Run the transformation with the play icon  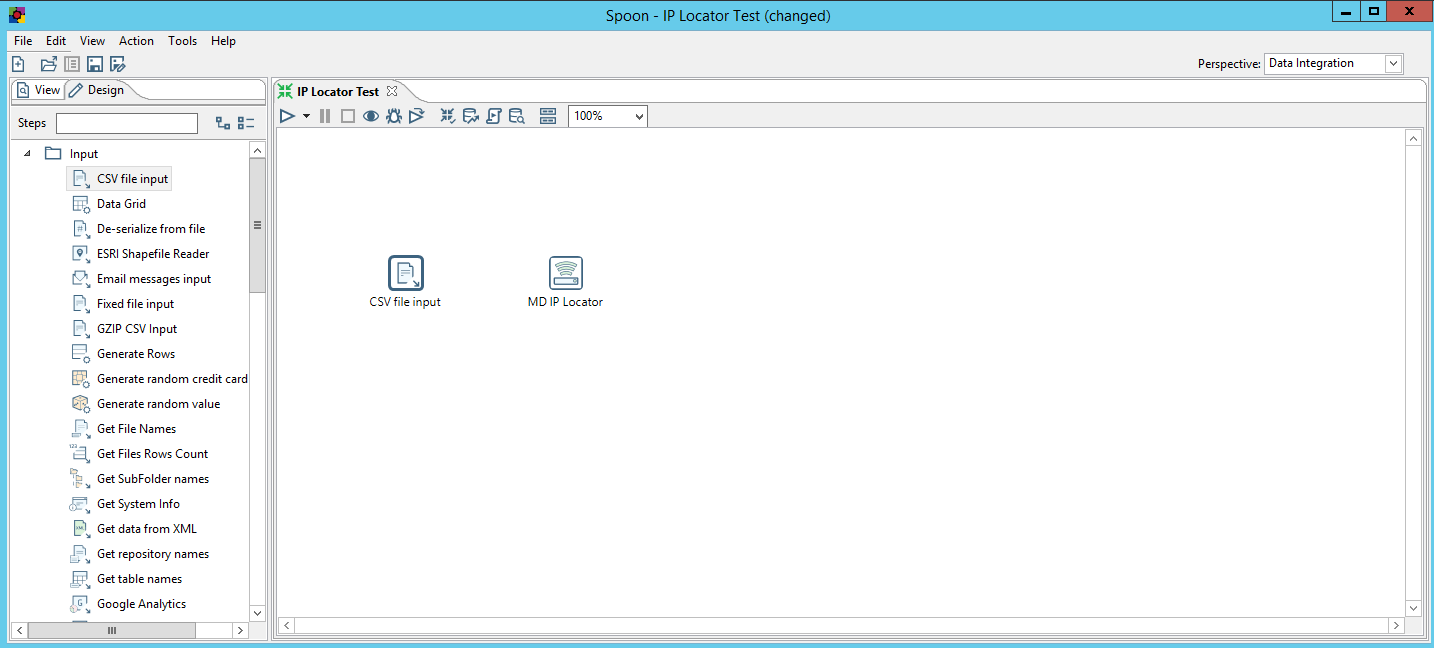(287, 116)
